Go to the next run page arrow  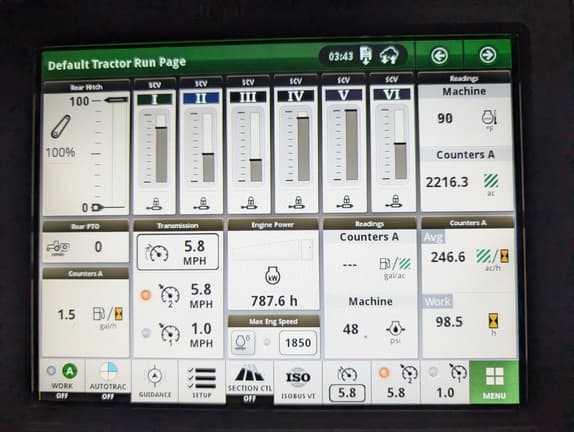tap(488, 55)
